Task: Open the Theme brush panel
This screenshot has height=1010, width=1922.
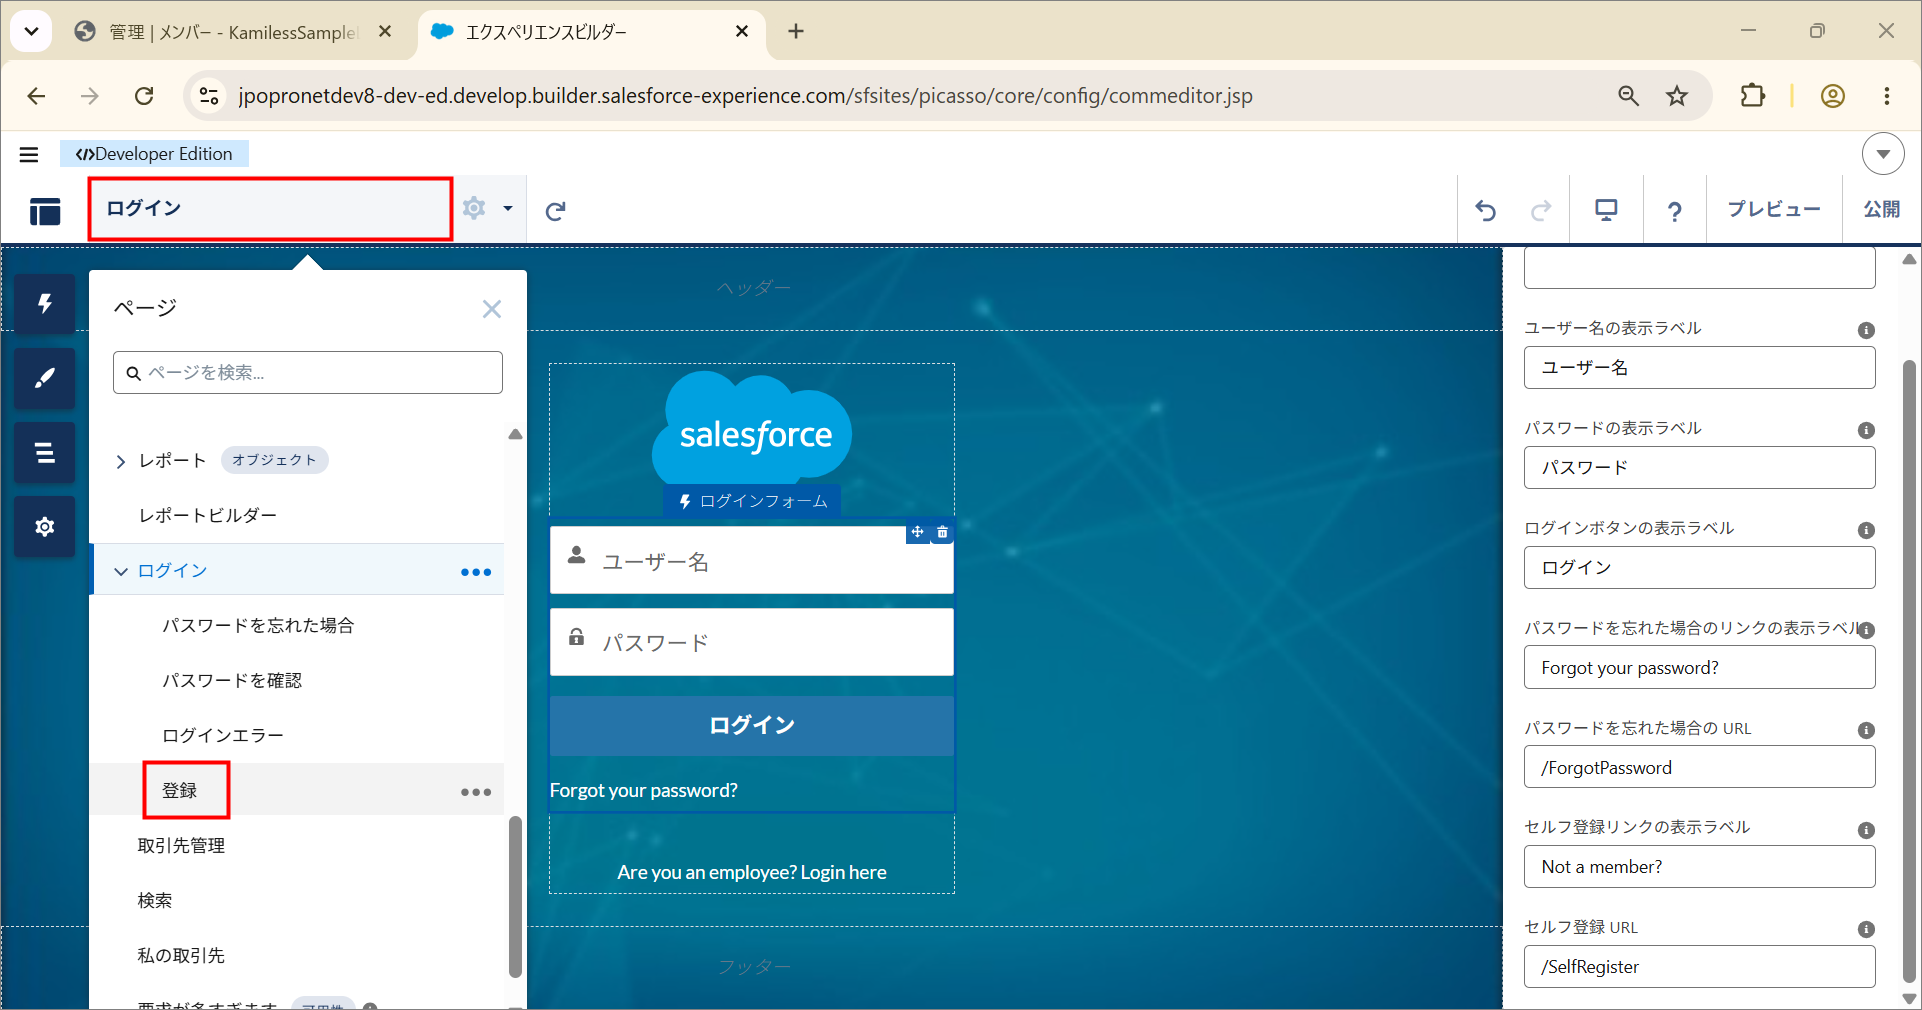Action: pos(44,378)
